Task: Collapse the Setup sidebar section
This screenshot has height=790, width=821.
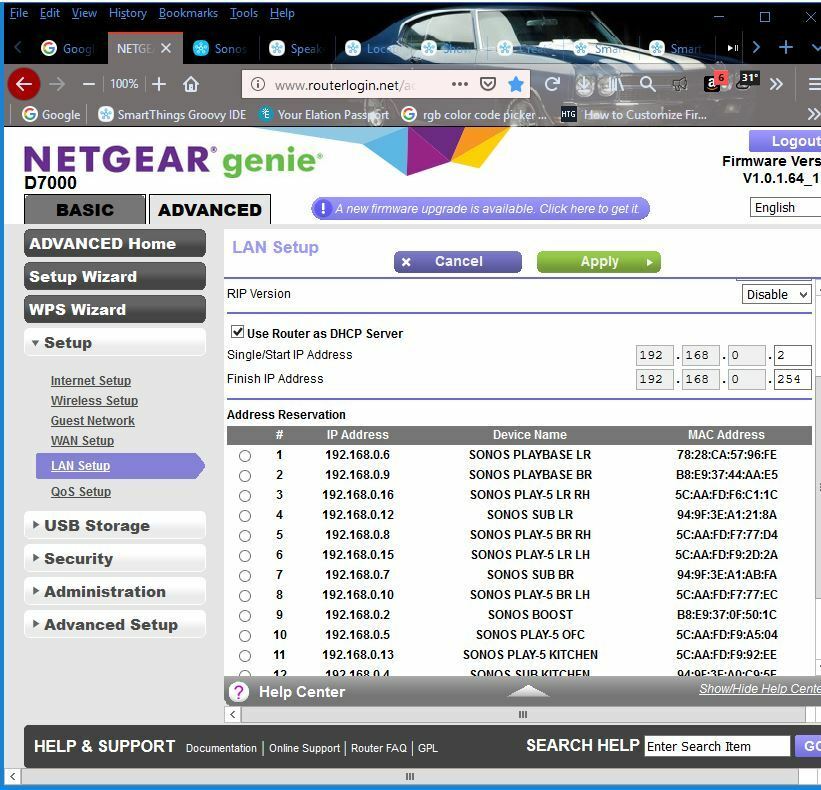Action: (x=115, y=342)
